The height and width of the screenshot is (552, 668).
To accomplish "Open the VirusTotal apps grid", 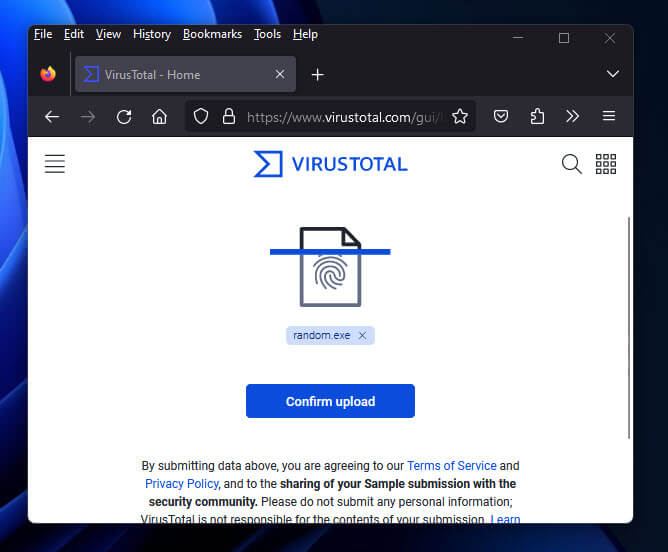I will (x=605, y=164).
